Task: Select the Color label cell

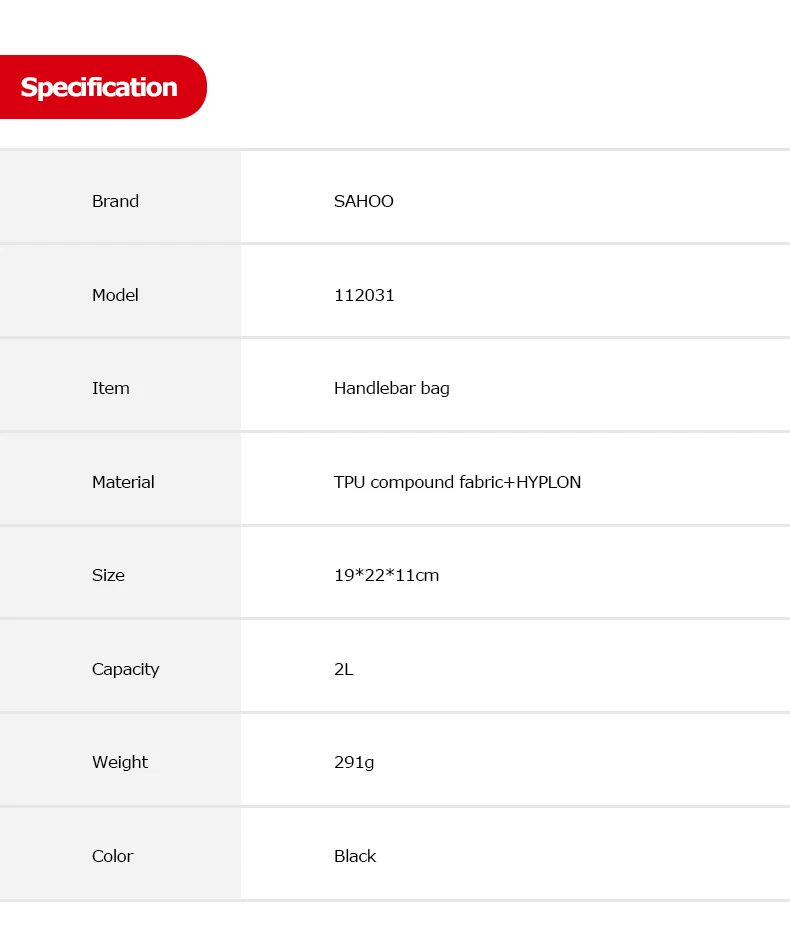Action: [120, 853]
